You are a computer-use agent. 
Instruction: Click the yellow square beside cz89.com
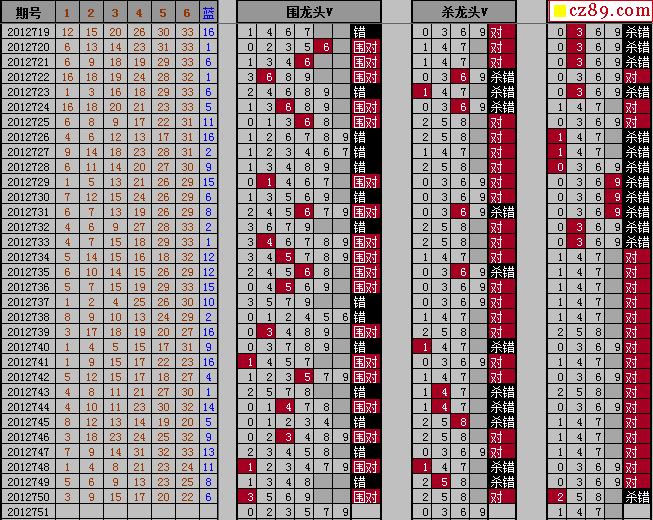(x=561, y=11)
